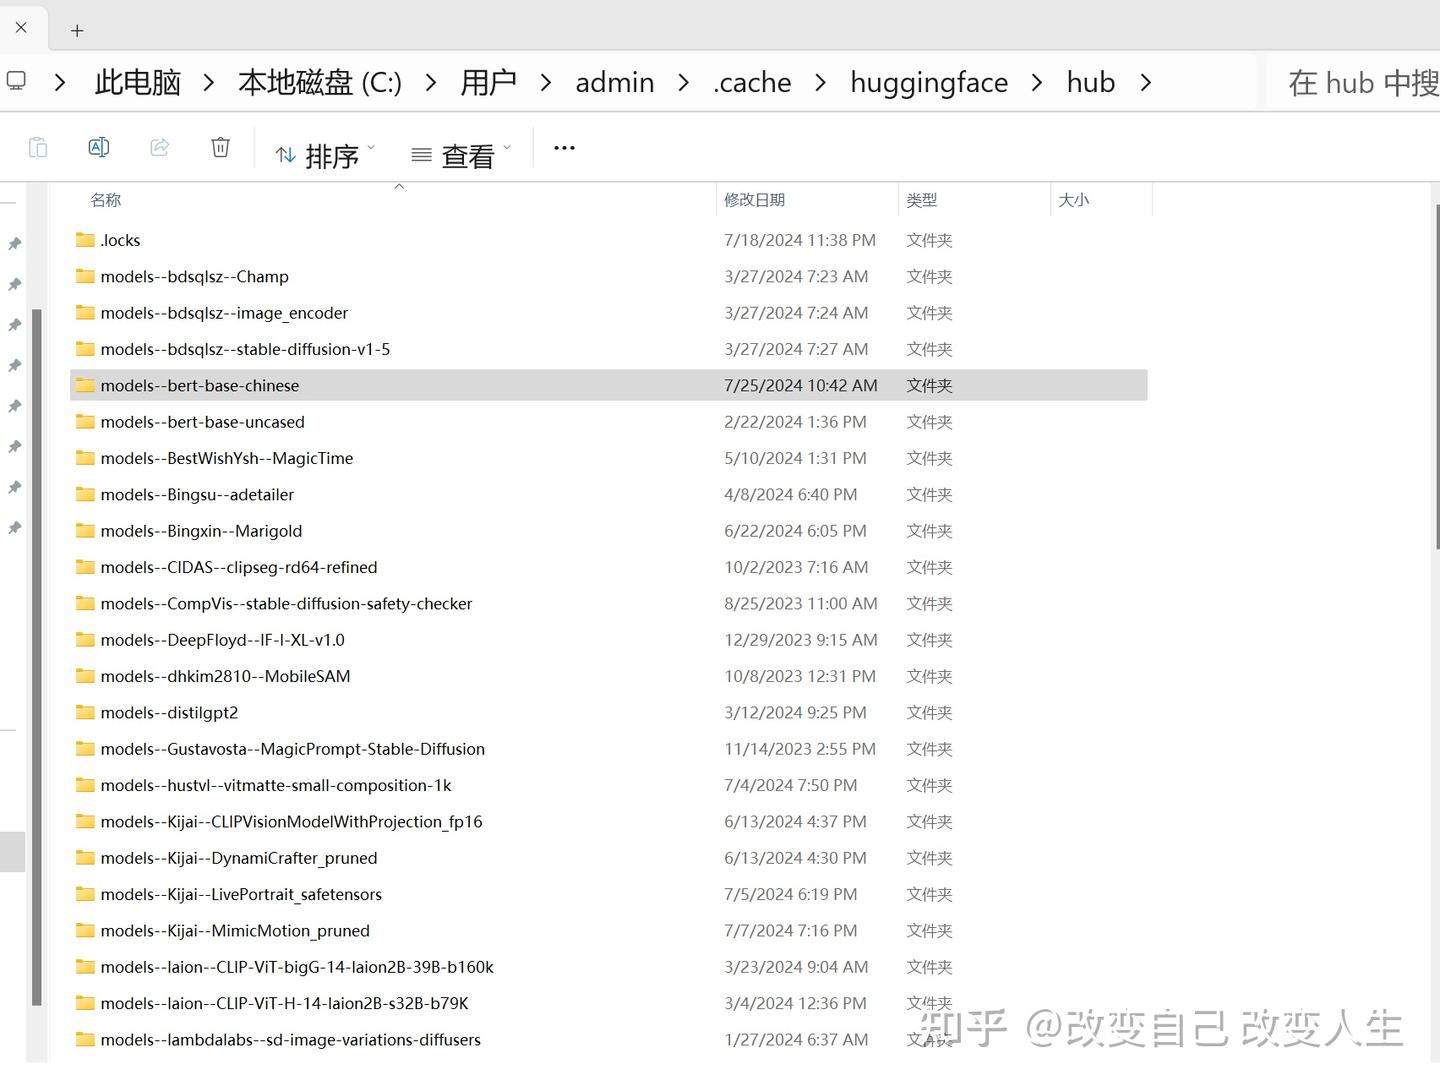Expand chevron after .cache in breadcrumb
The image size is (1440, 1086).
[821, 82]
